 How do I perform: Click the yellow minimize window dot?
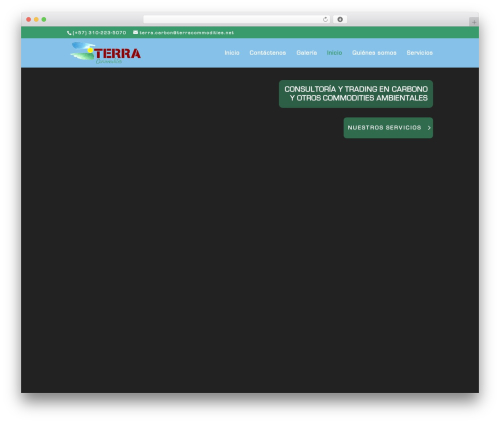pos(36,19)
